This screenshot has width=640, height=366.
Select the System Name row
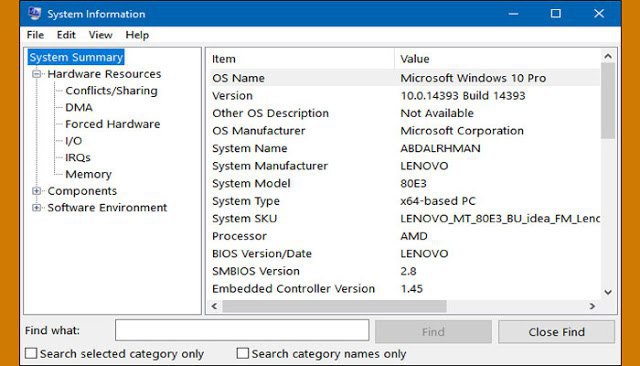404,148
